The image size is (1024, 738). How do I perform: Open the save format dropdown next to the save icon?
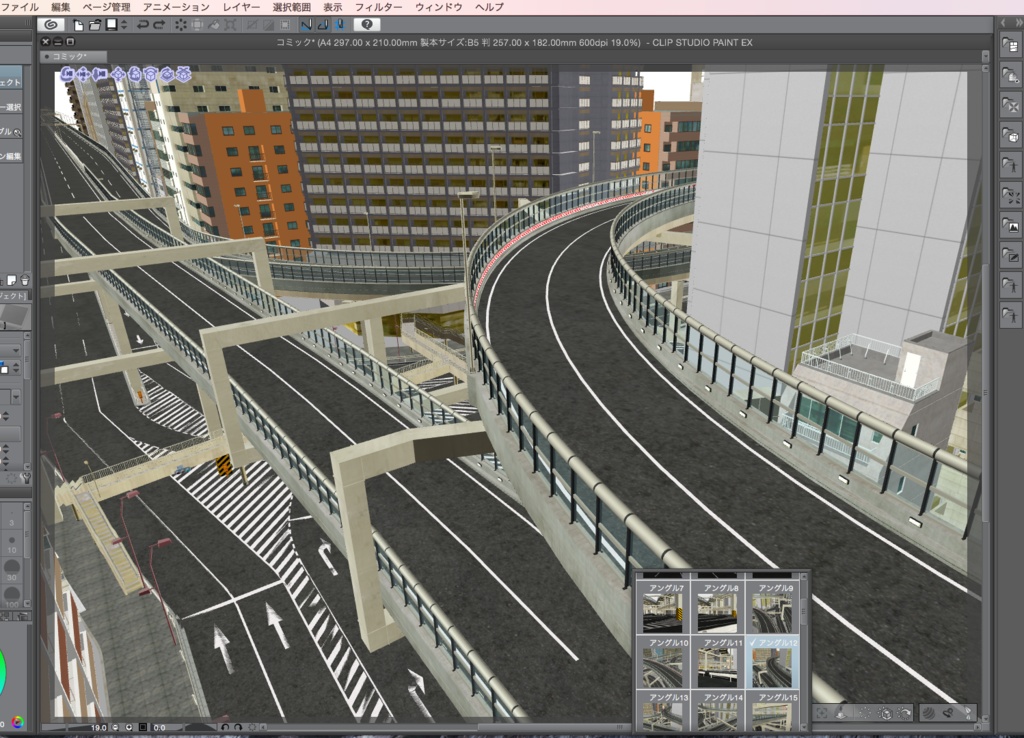click(123, 24)
